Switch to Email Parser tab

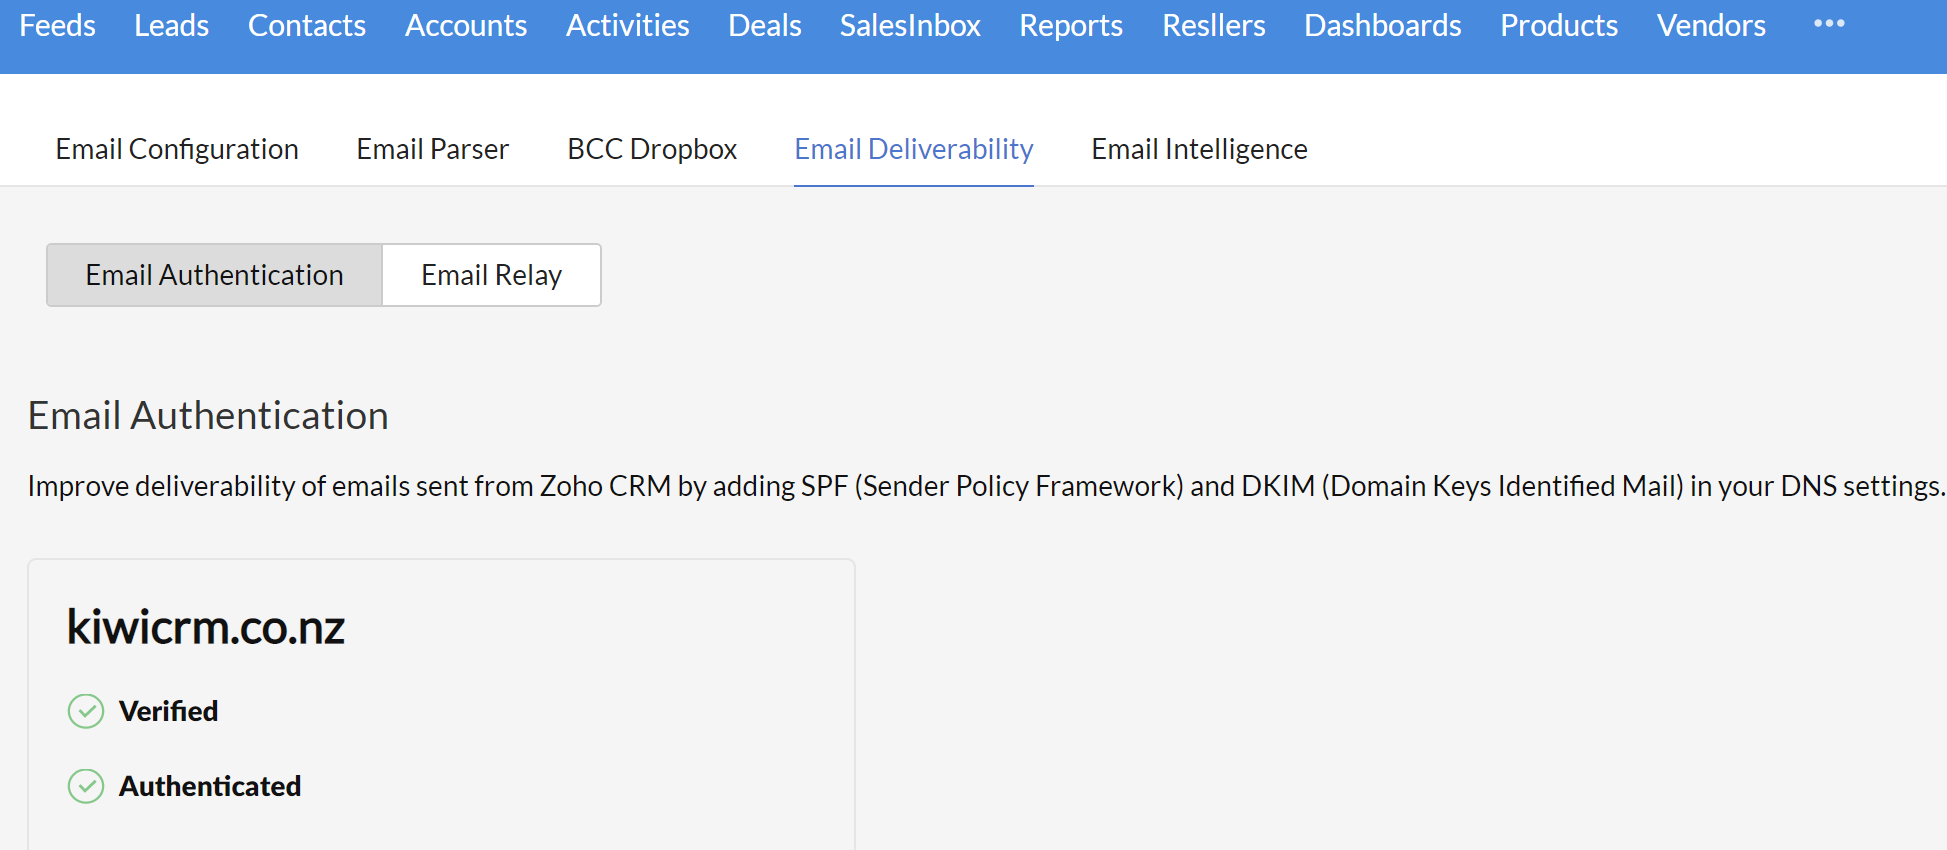[x=432, y=149]
